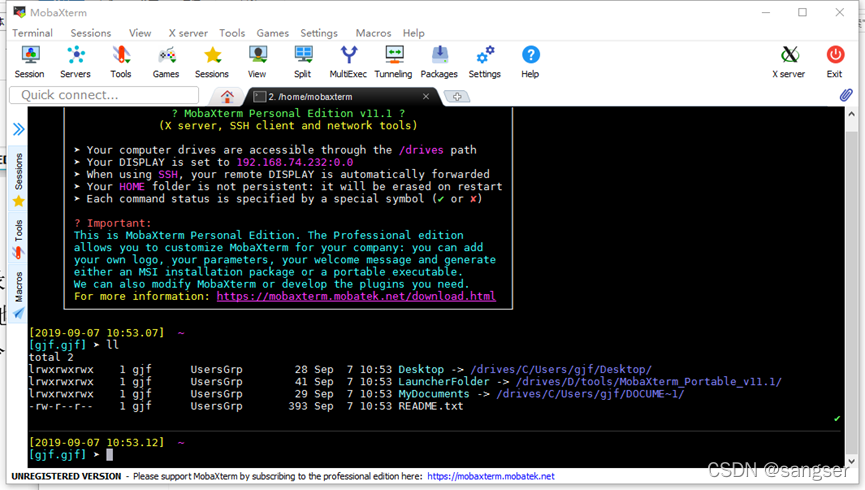Open the Help question mark icon
Image resolution: width=865 pixels, height=490 pixels.
tap(530, 62)
